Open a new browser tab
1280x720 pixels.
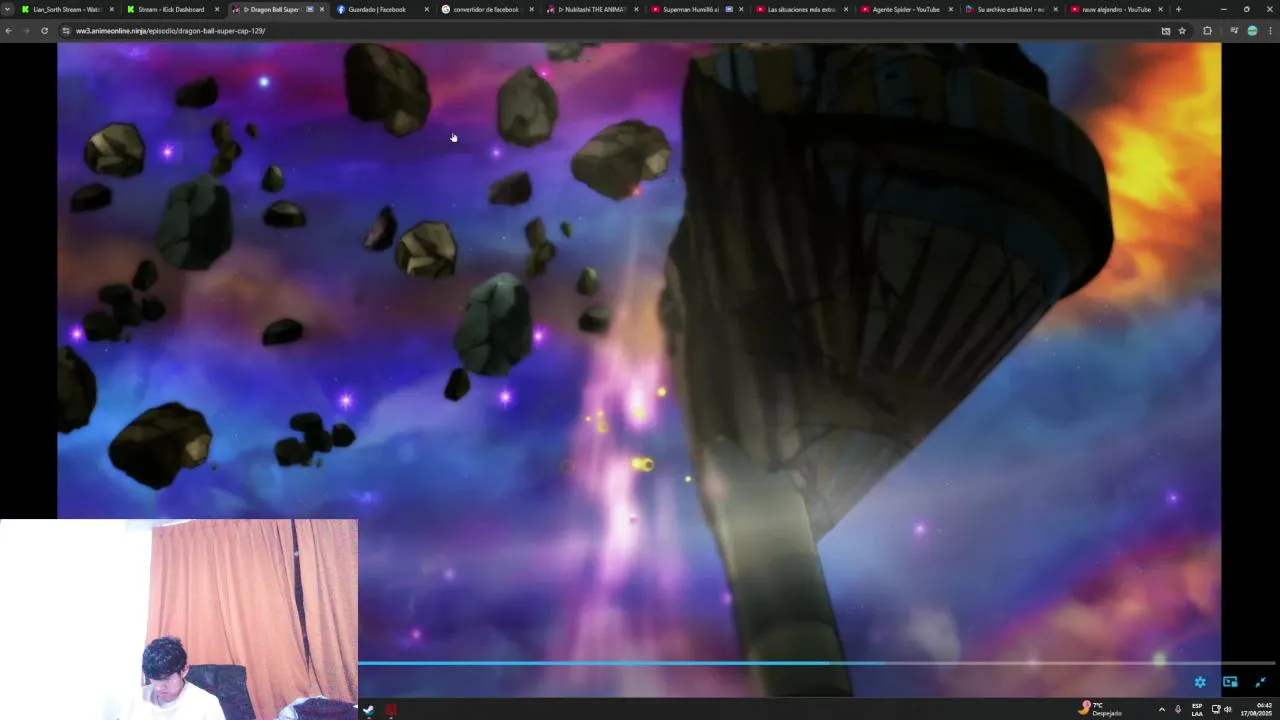tap(1178, 9)
